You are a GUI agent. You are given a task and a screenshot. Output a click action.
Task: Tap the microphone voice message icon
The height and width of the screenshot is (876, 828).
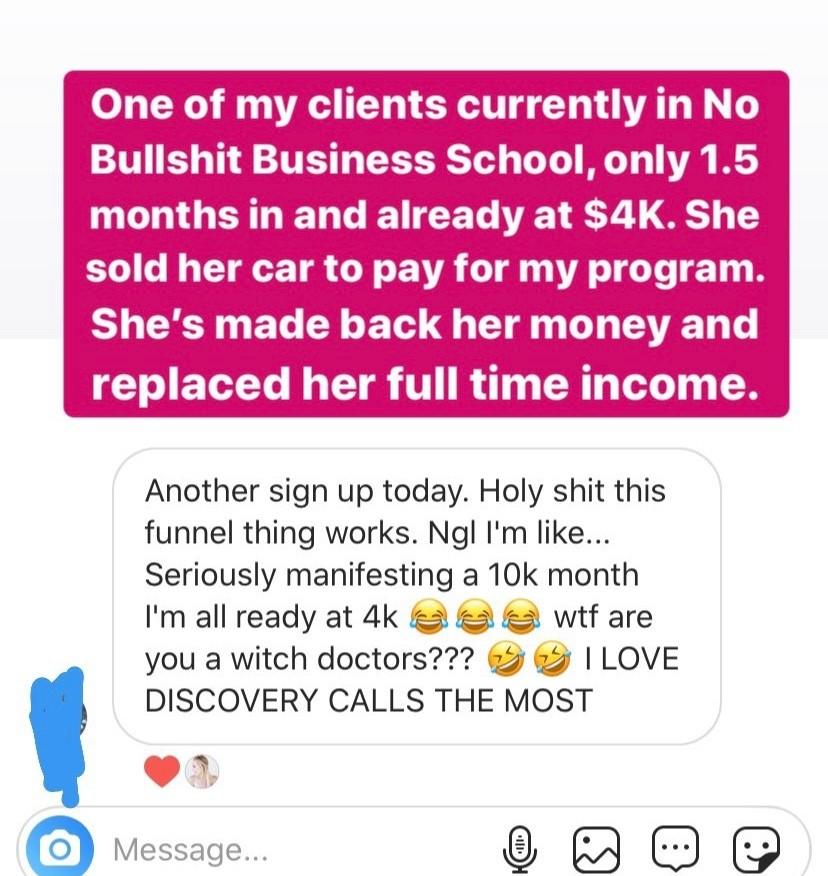click(x=520, y=849)
